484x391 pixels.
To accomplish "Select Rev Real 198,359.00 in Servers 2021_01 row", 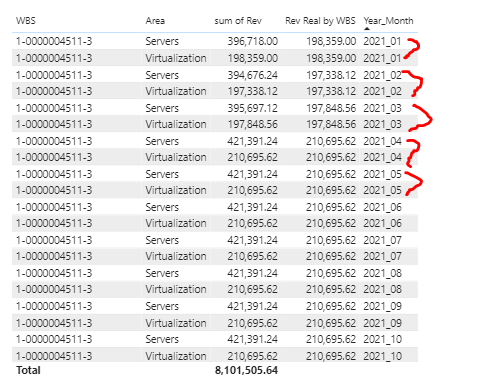I will tap(331, 41).
